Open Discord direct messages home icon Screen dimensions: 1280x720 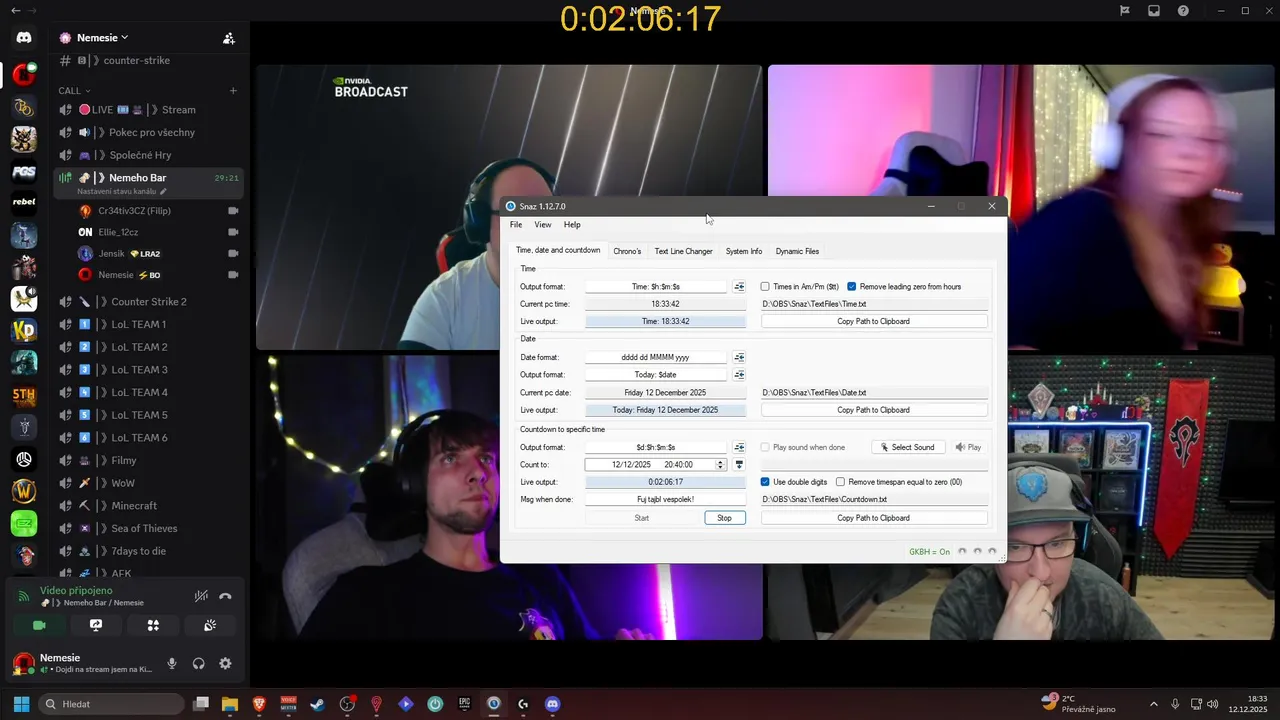tap(24, 38)
